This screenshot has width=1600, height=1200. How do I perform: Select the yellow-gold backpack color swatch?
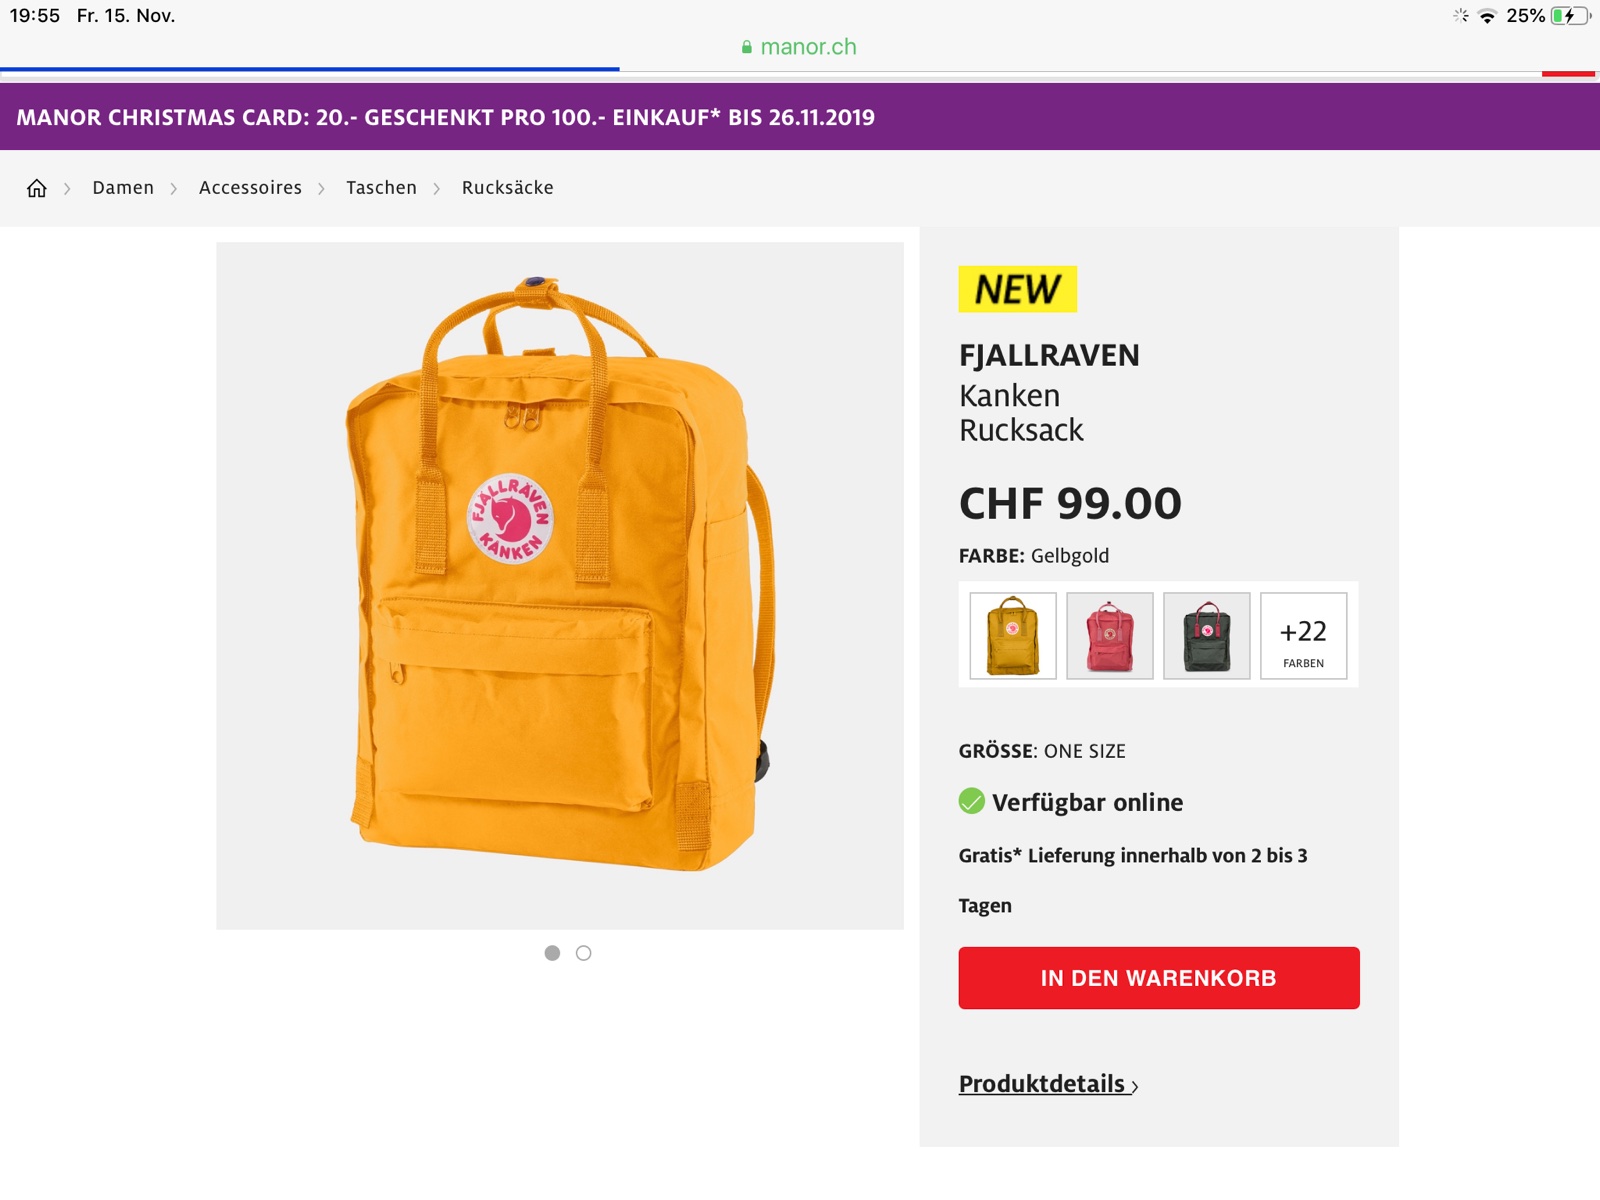1013,636
